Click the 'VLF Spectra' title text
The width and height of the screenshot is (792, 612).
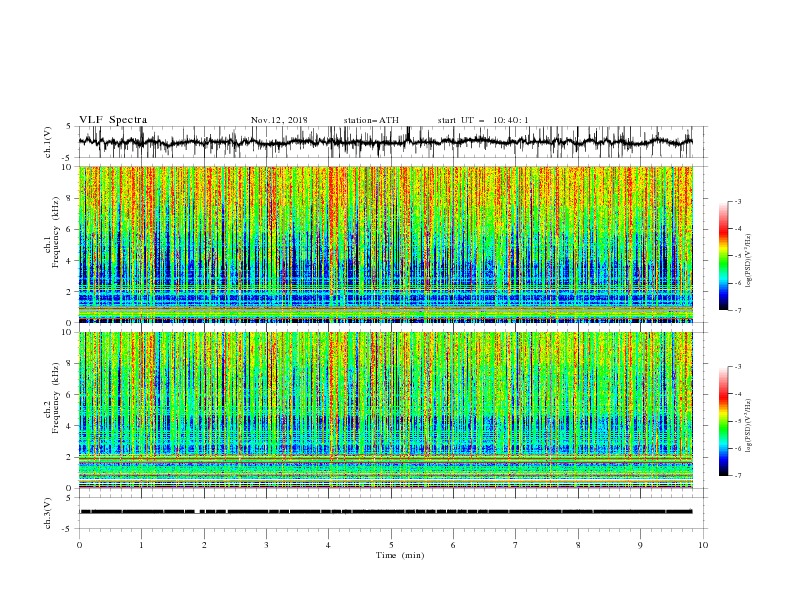(x=113, y=120)
